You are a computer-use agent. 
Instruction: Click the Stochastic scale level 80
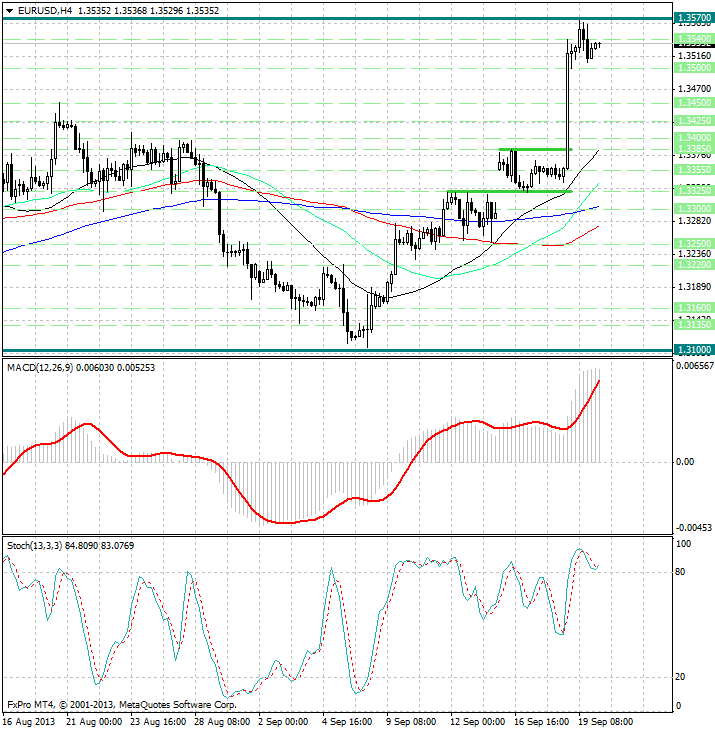(680, 572)
